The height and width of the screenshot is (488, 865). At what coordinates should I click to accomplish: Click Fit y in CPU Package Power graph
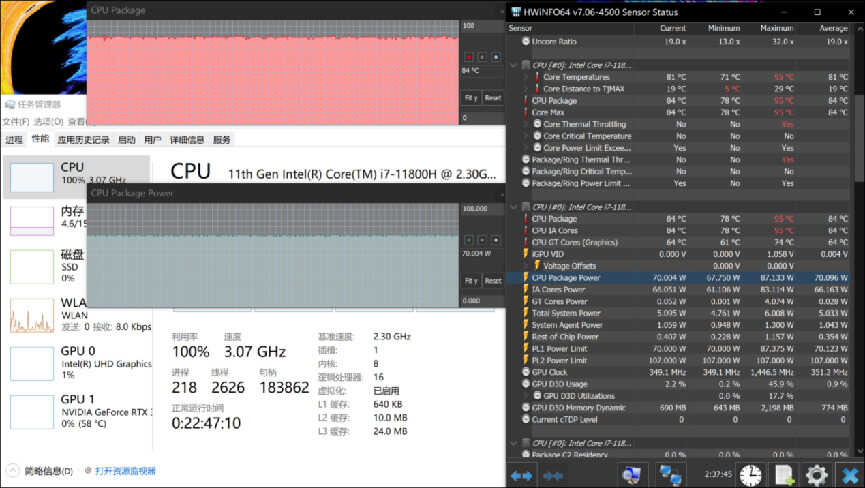(x=471, y=281)
